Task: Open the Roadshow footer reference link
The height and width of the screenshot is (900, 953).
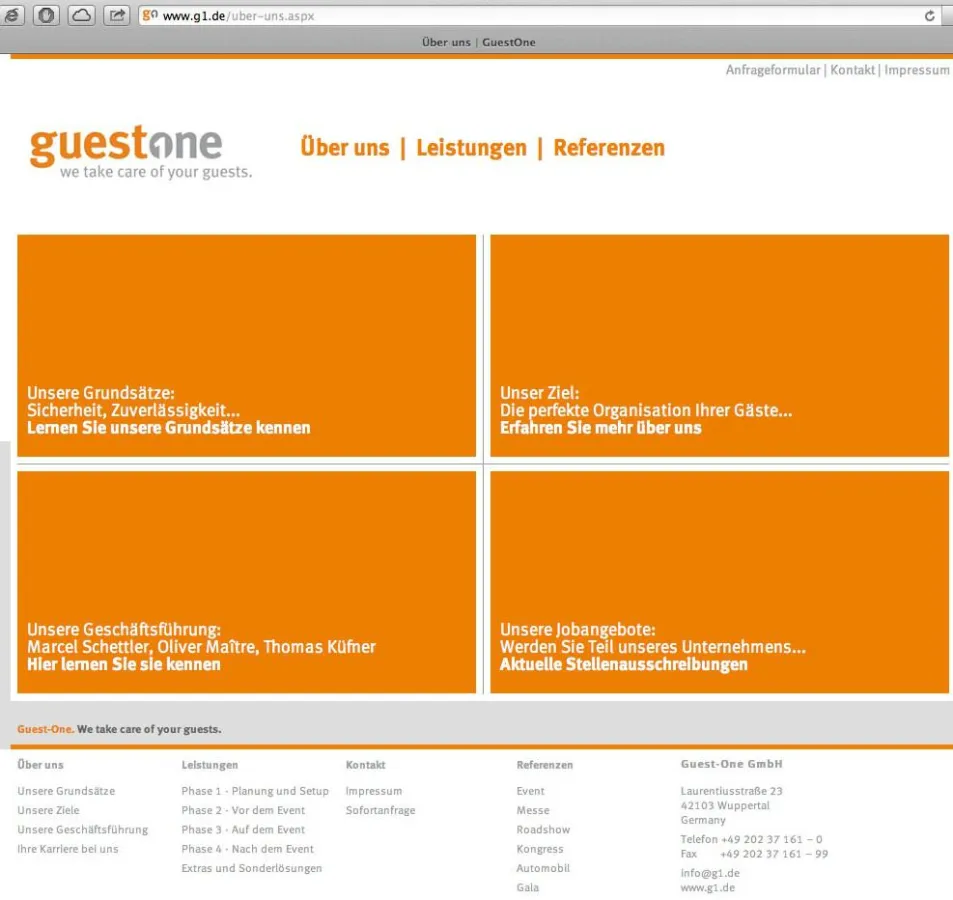Action: click(543, 830)
